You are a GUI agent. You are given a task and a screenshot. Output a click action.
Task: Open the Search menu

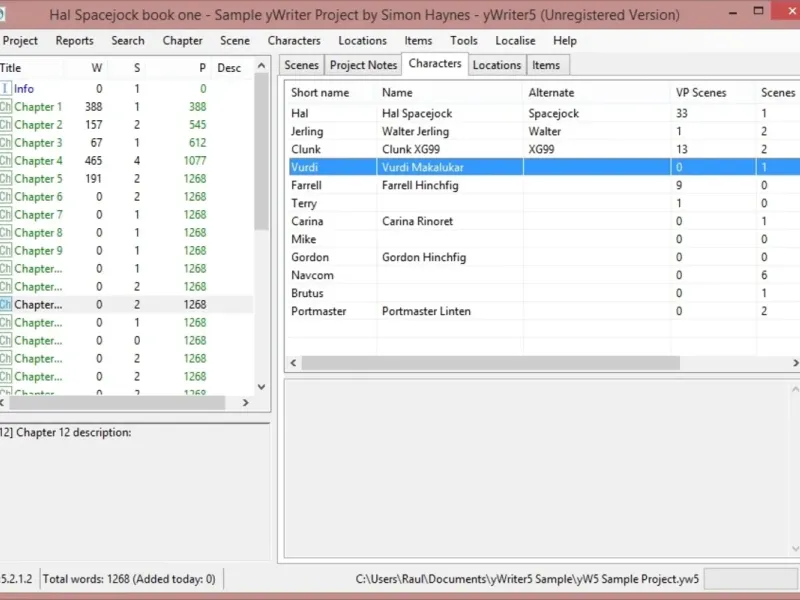point(128,41)
